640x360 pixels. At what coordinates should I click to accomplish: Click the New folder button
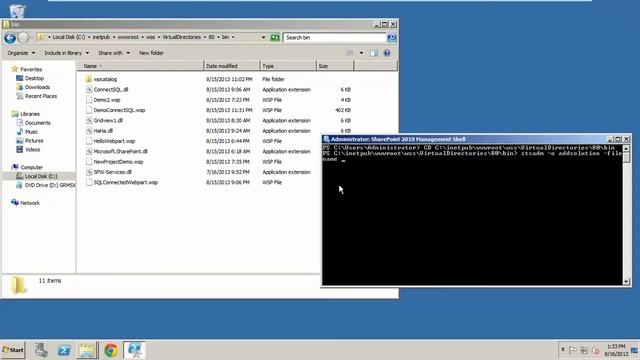[151, 53]
